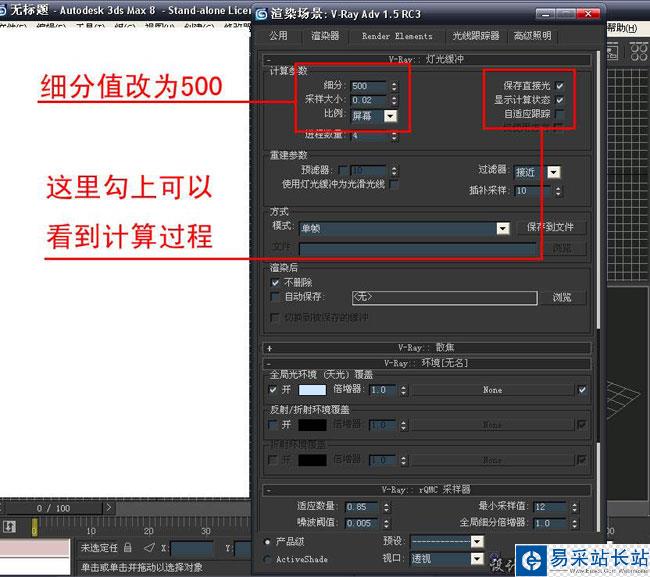Click the 适应数量 field showing 0.85
Screen dimensions: 650x577
(x=361, y=507)
